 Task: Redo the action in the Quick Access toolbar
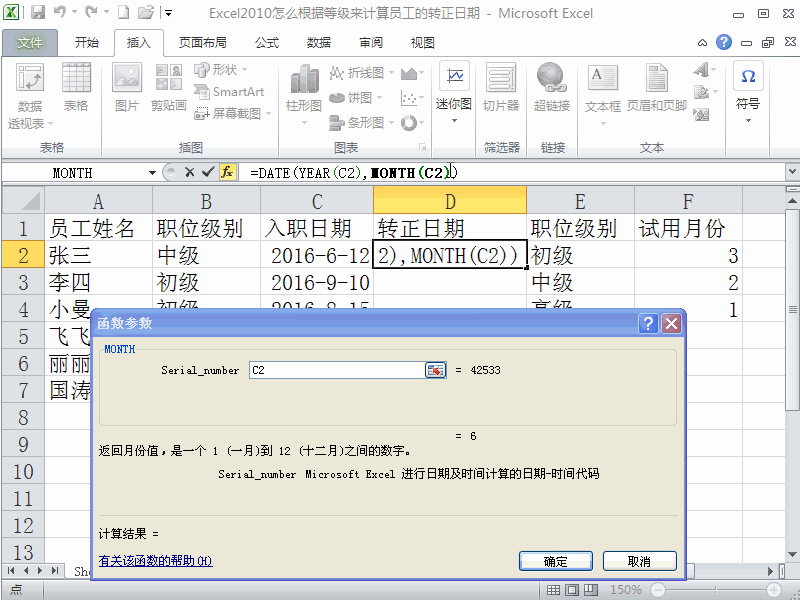tap(91, 12)
